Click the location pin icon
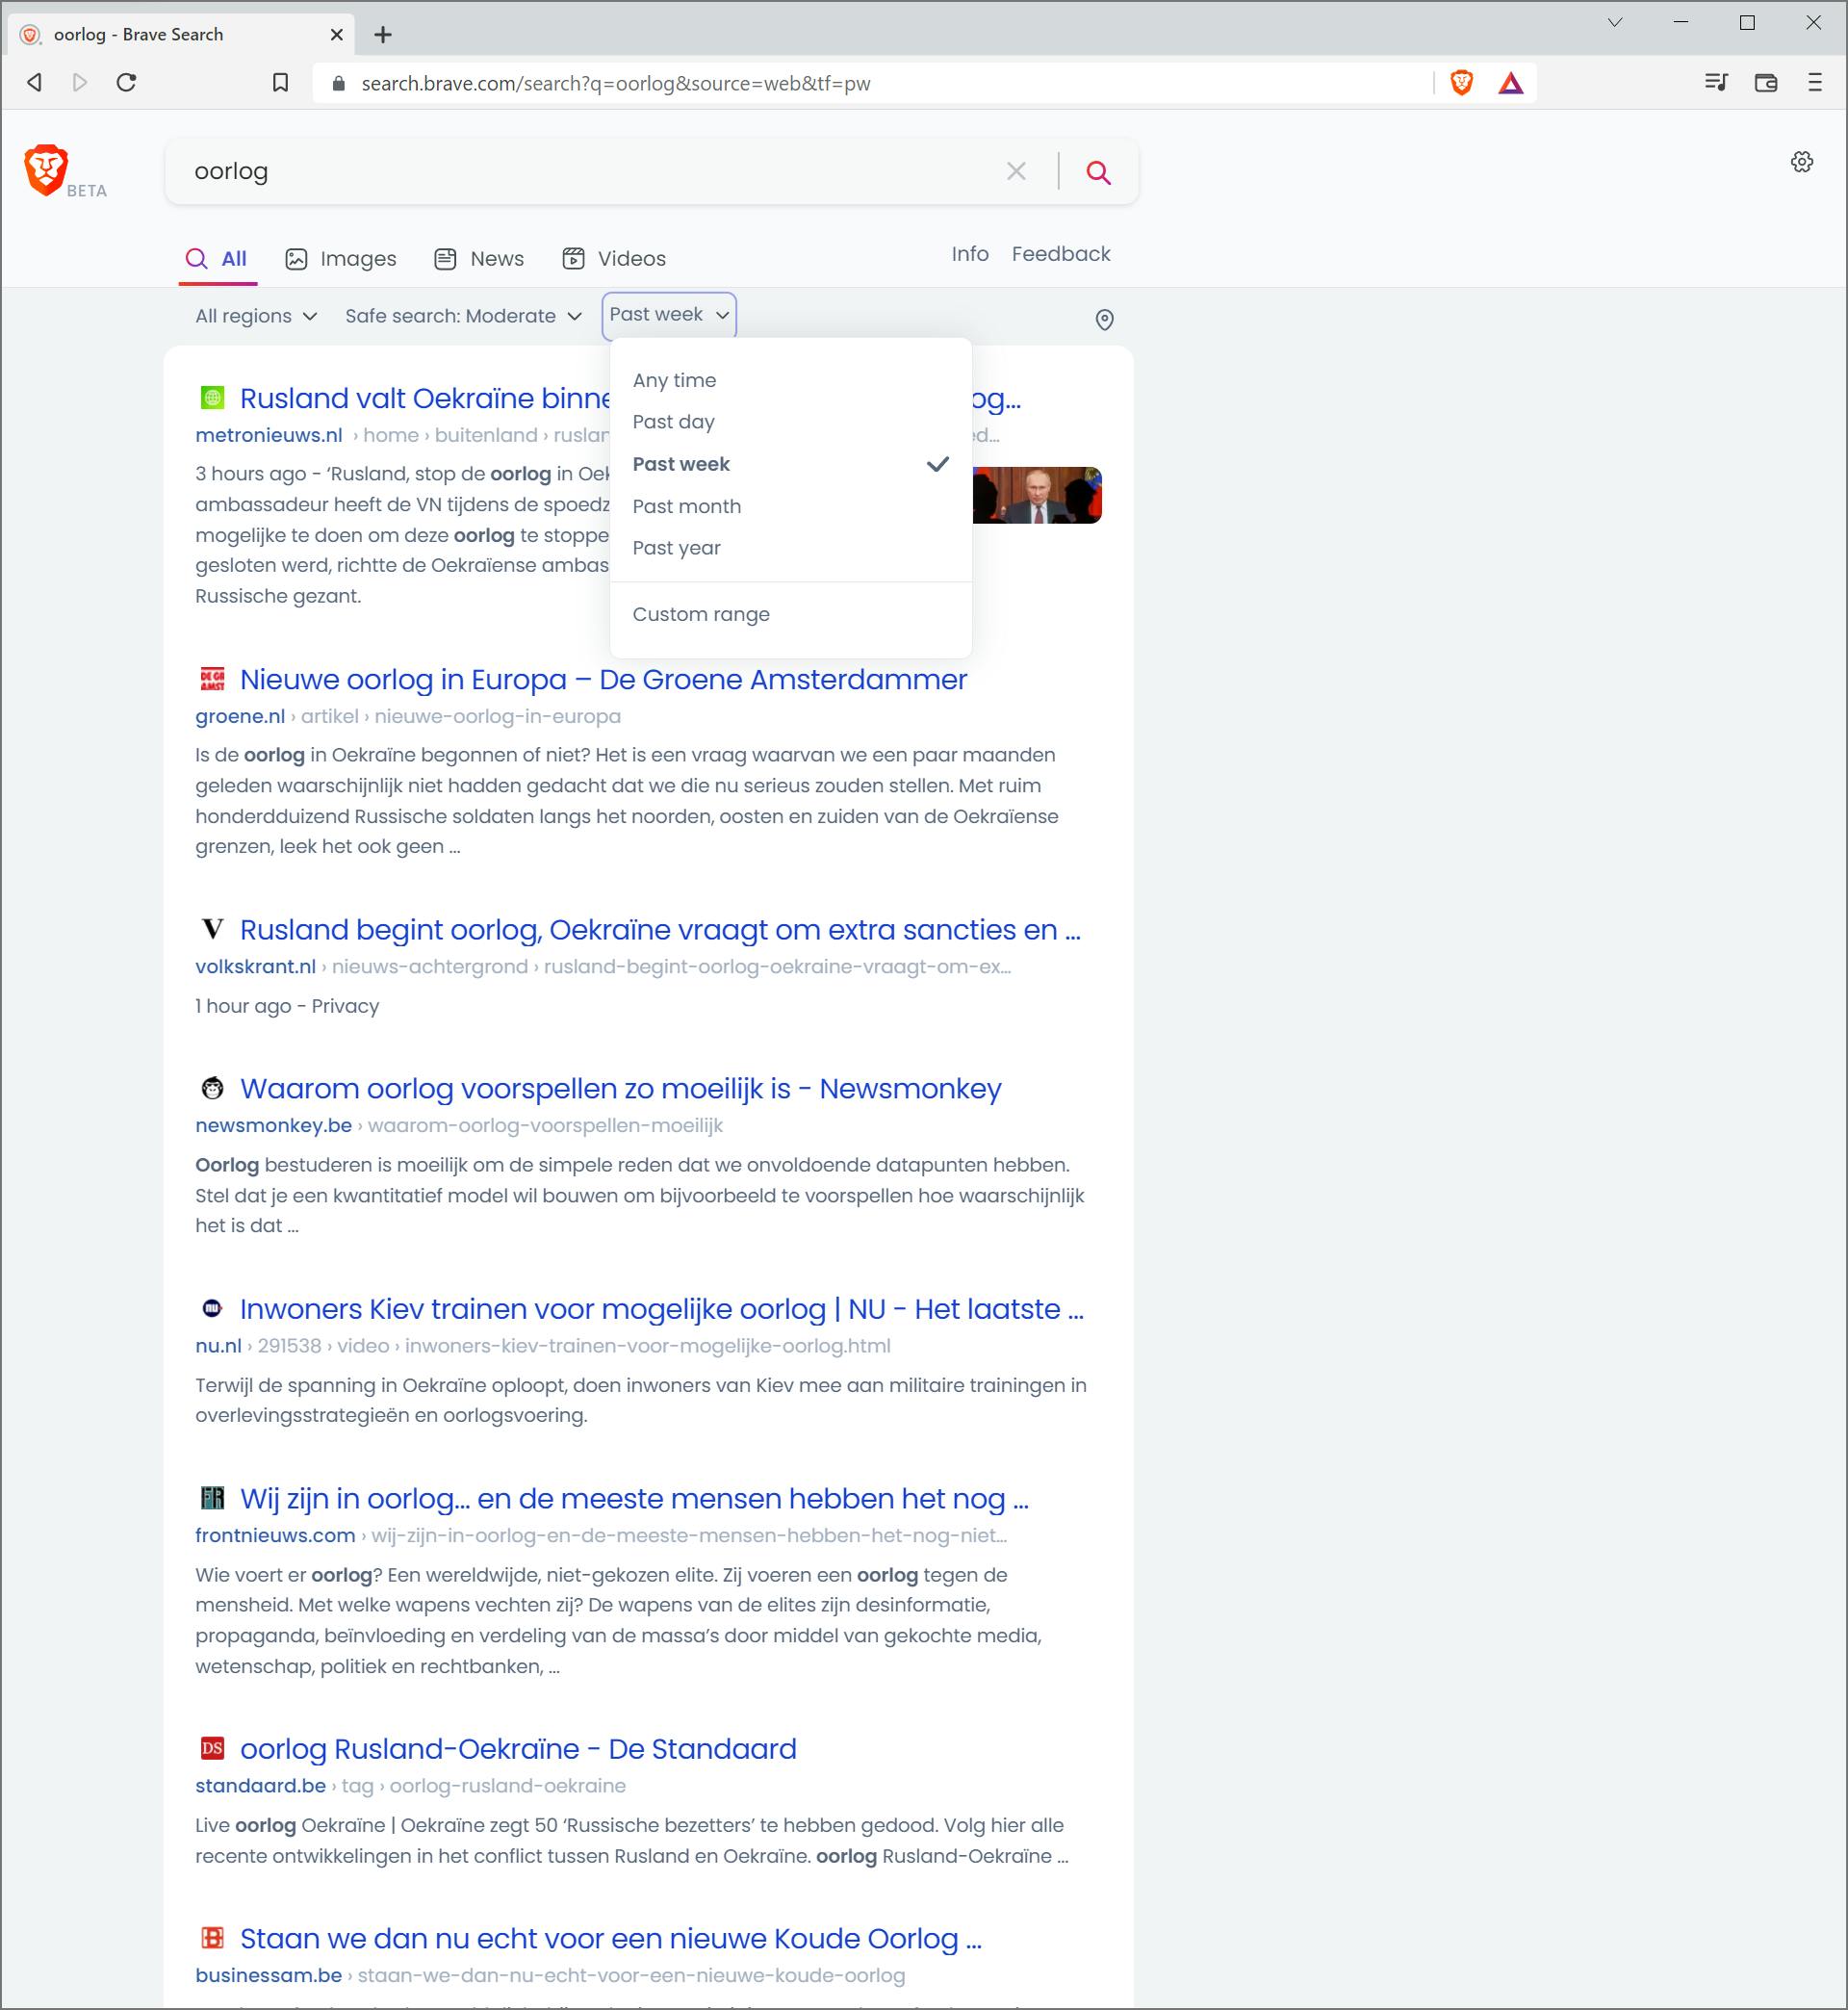1848x2010 pixels. click(1104, 320)
